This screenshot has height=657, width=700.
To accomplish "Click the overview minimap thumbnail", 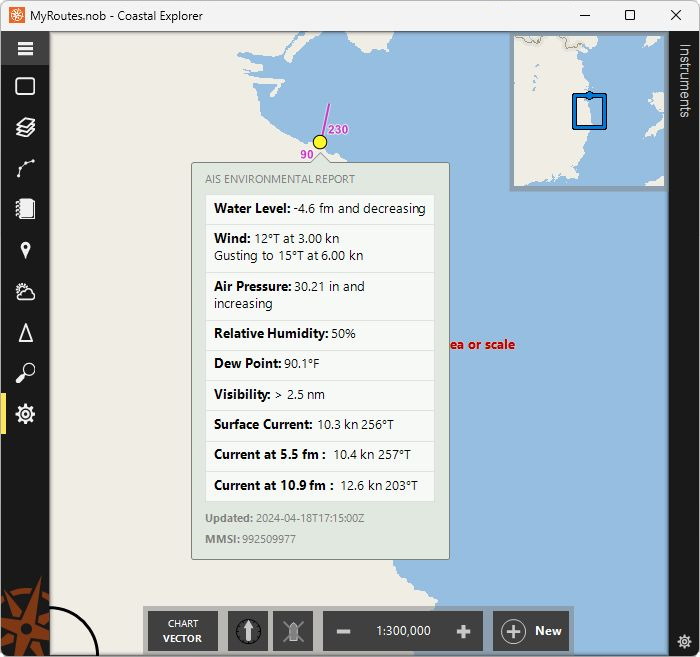I will point(588,111).
